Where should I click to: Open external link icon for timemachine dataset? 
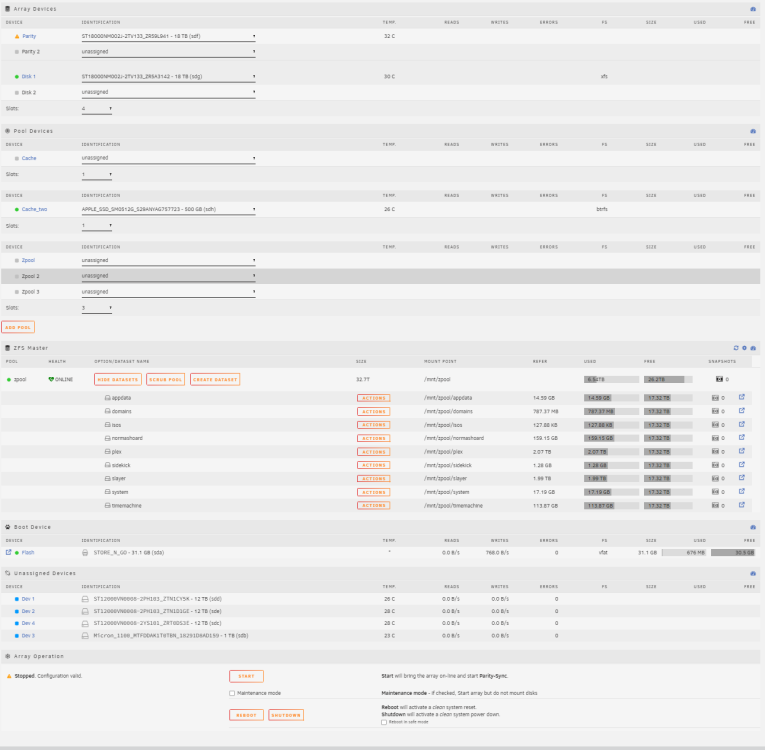[742, 505]
